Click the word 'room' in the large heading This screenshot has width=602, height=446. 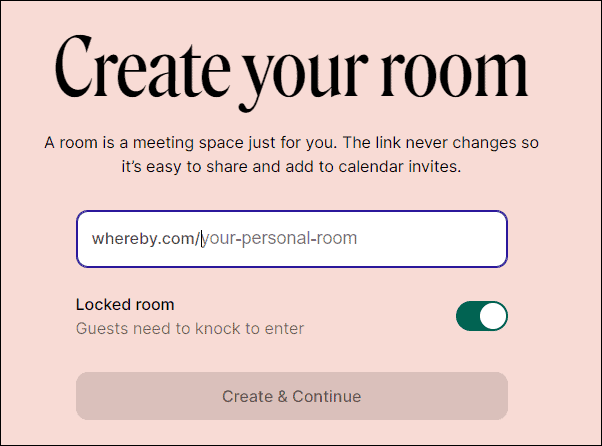tap(455, 75)
